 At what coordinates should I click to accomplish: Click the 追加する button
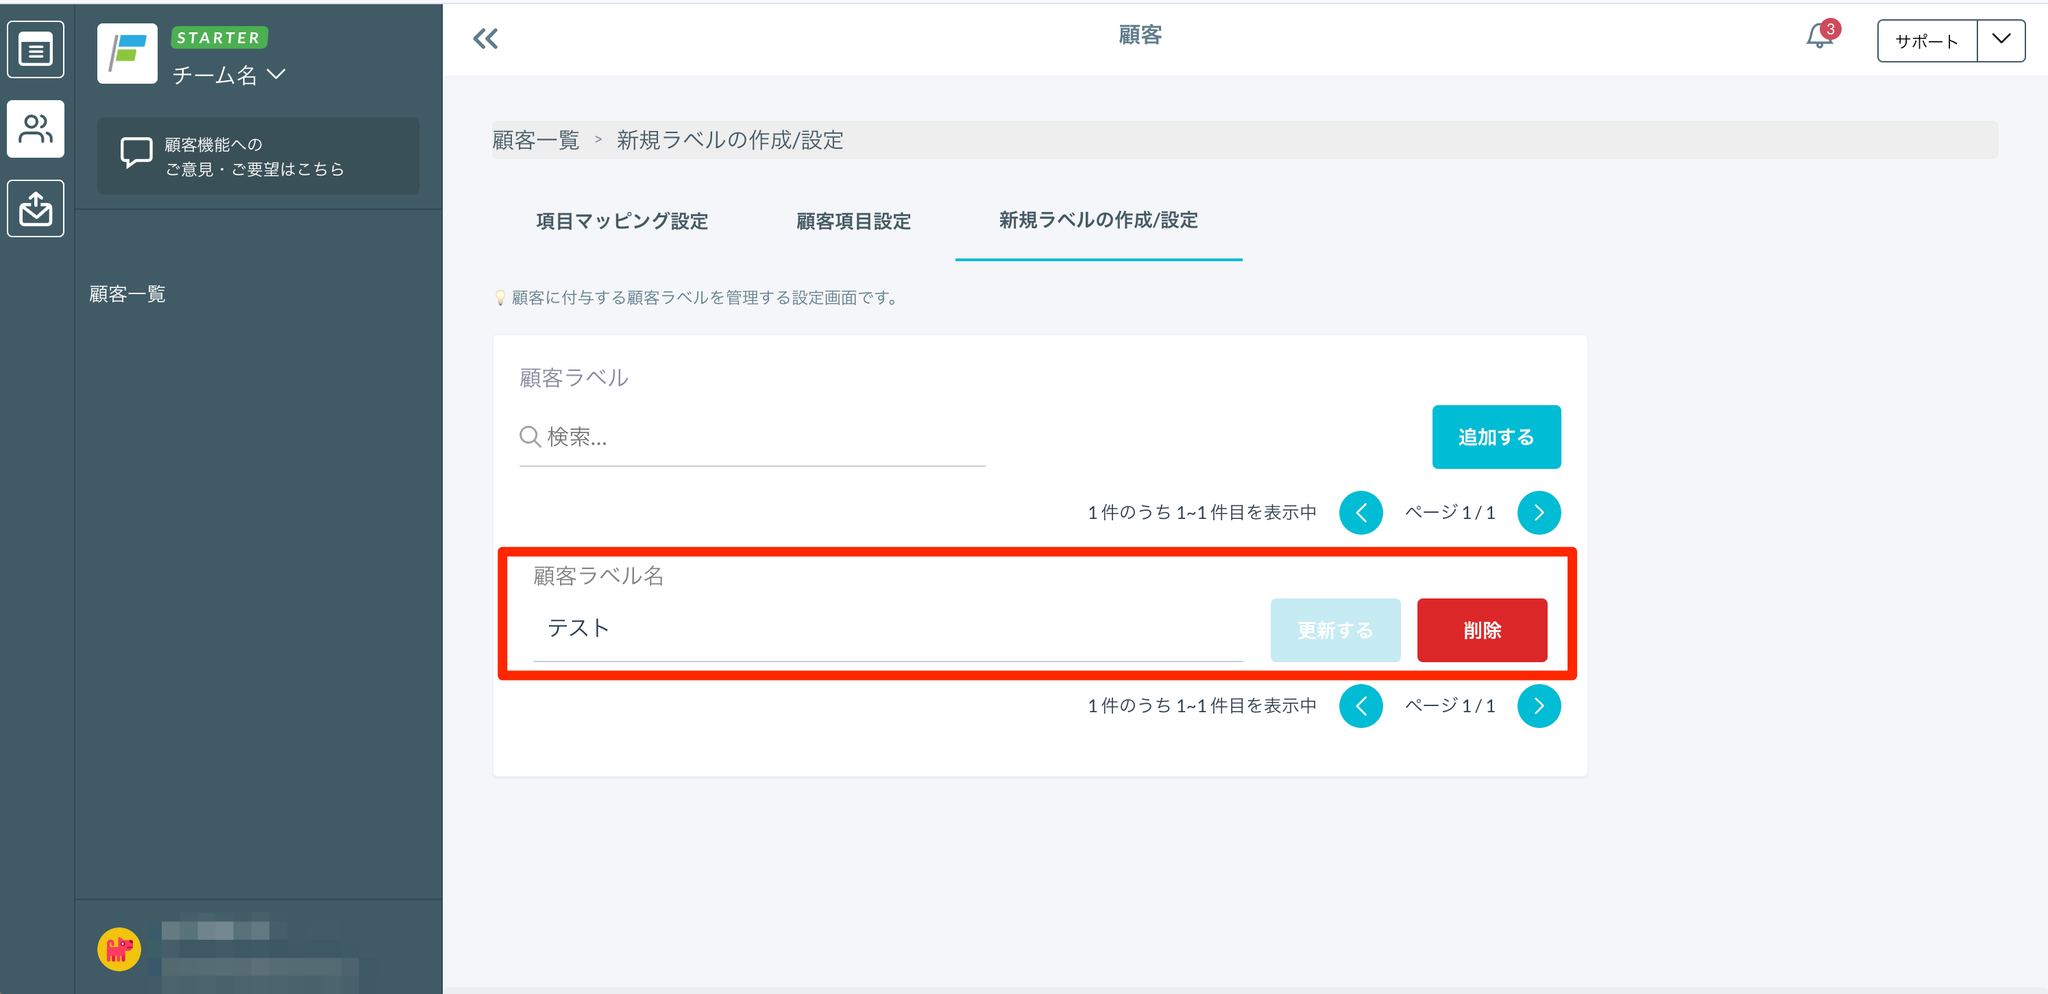[1496, 437]
